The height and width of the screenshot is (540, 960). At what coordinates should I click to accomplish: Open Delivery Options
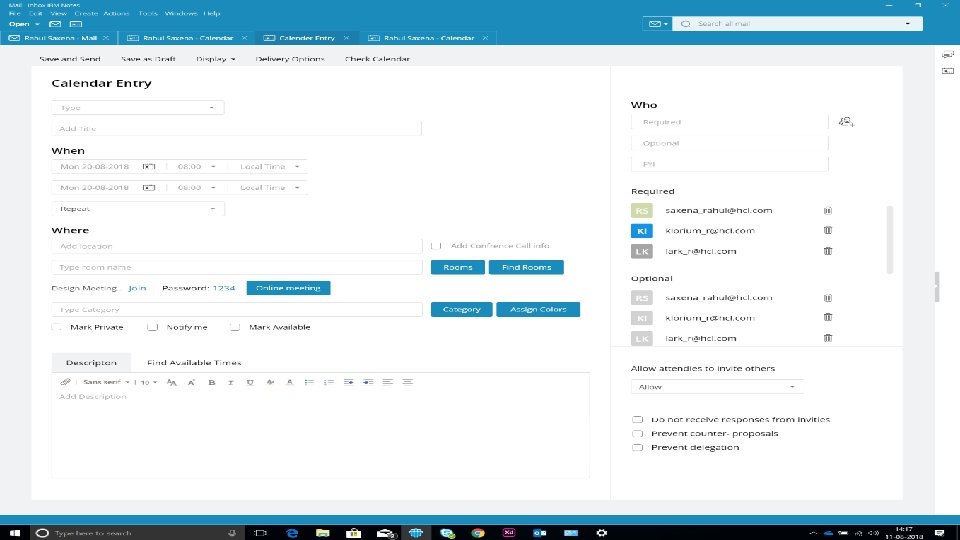click(x=290, y=59)
